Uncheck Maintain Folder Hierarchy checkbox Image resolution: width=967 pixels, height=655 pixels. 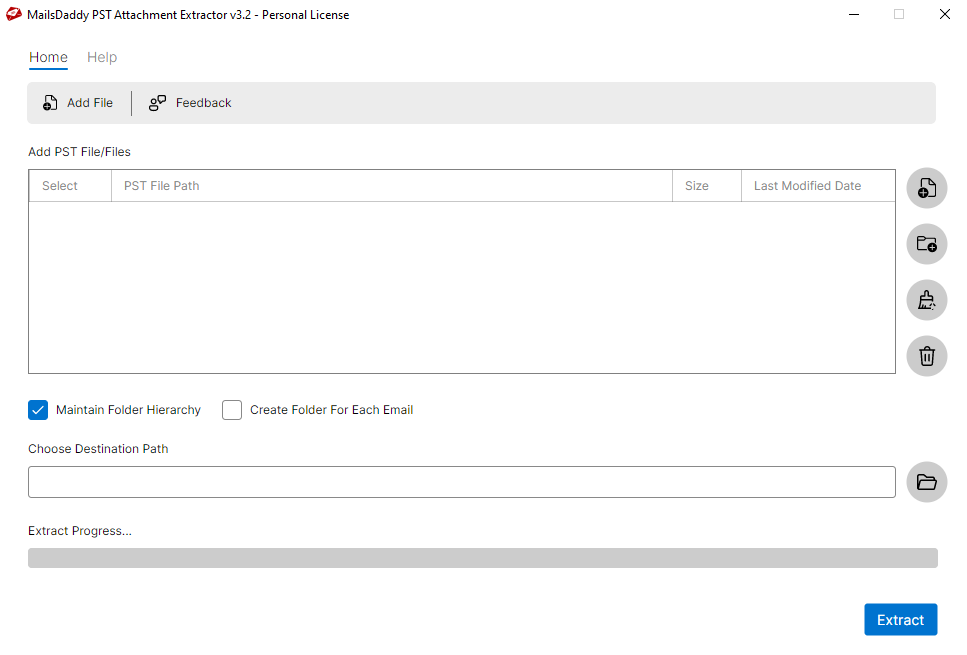pyautogui.click(x=38, y=410)
